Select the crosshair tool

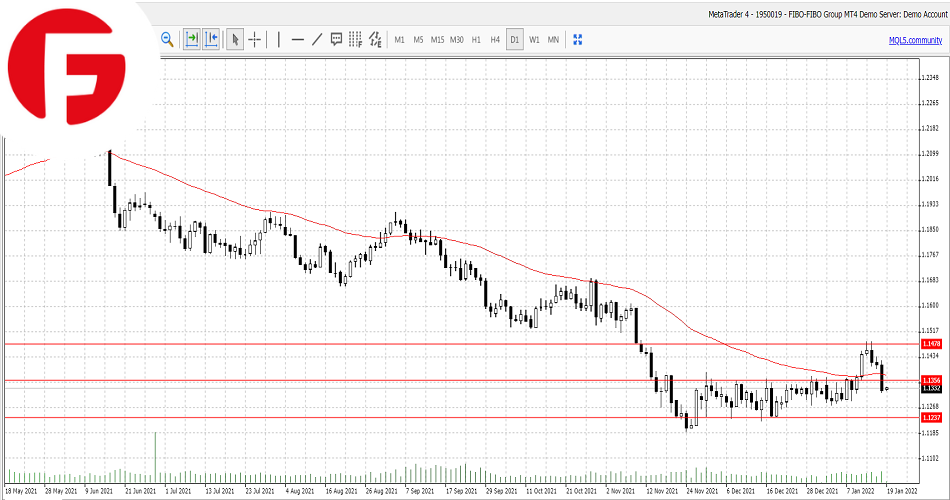pyautogui.click(x=255, y=39)
